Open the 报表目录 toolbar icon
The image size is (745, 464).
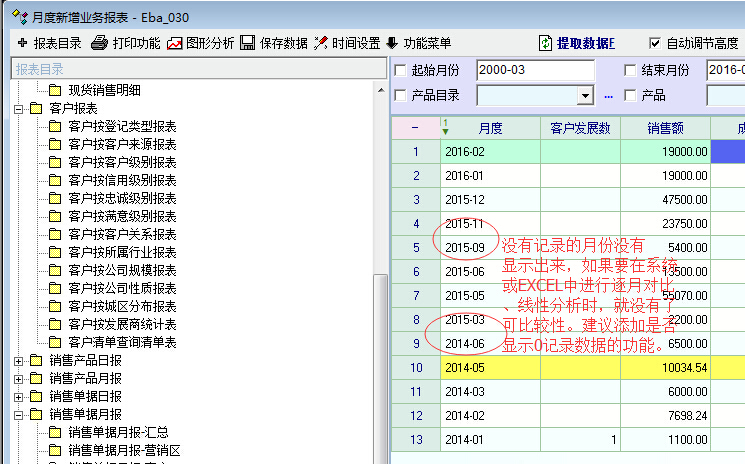[22, 43]
